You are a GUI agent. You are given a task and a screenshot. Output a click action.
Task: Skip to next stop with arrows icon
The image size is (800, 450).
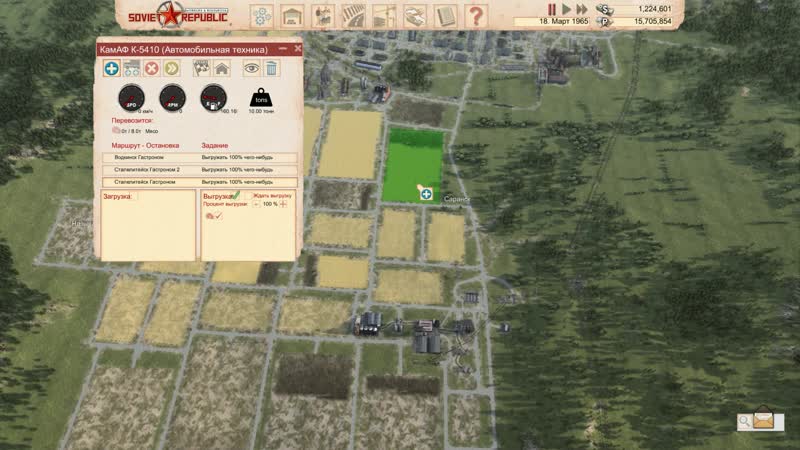click(x=172, y=68)
